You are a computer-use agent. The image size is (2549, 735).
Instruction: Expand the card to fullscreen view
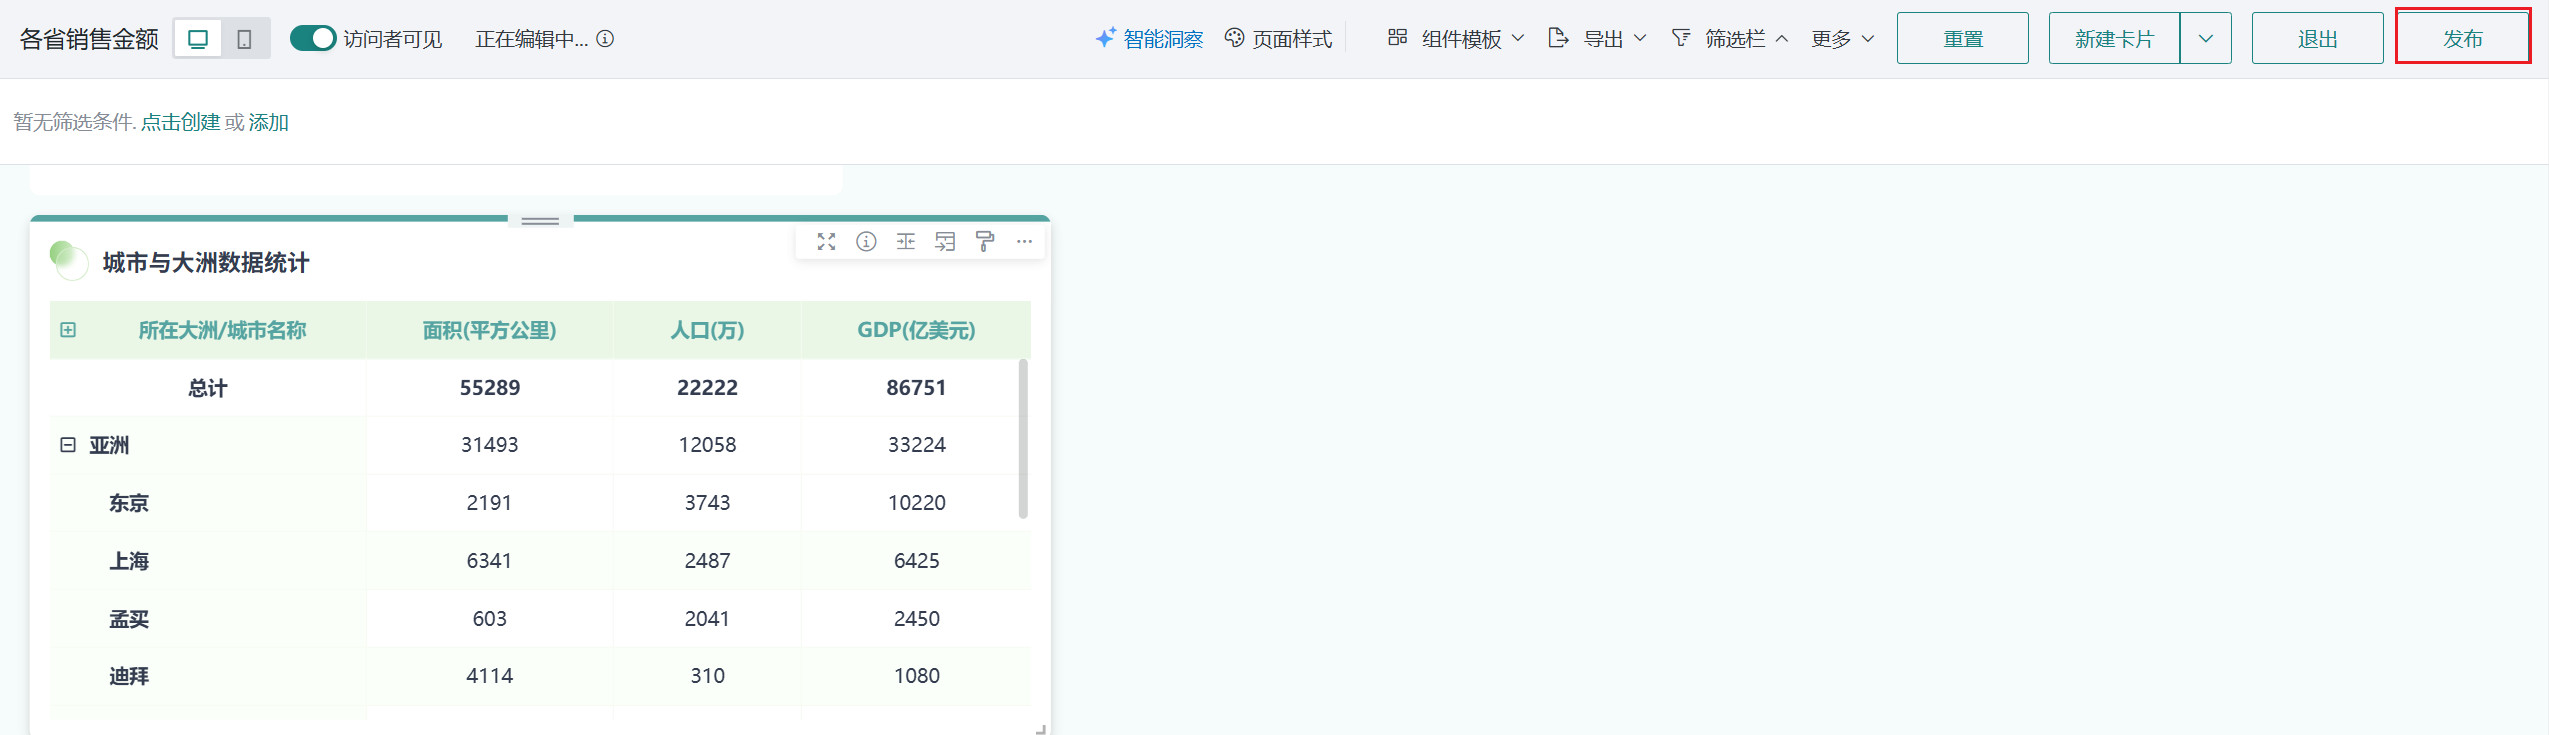pyautogui.click(x=826, y=242)
